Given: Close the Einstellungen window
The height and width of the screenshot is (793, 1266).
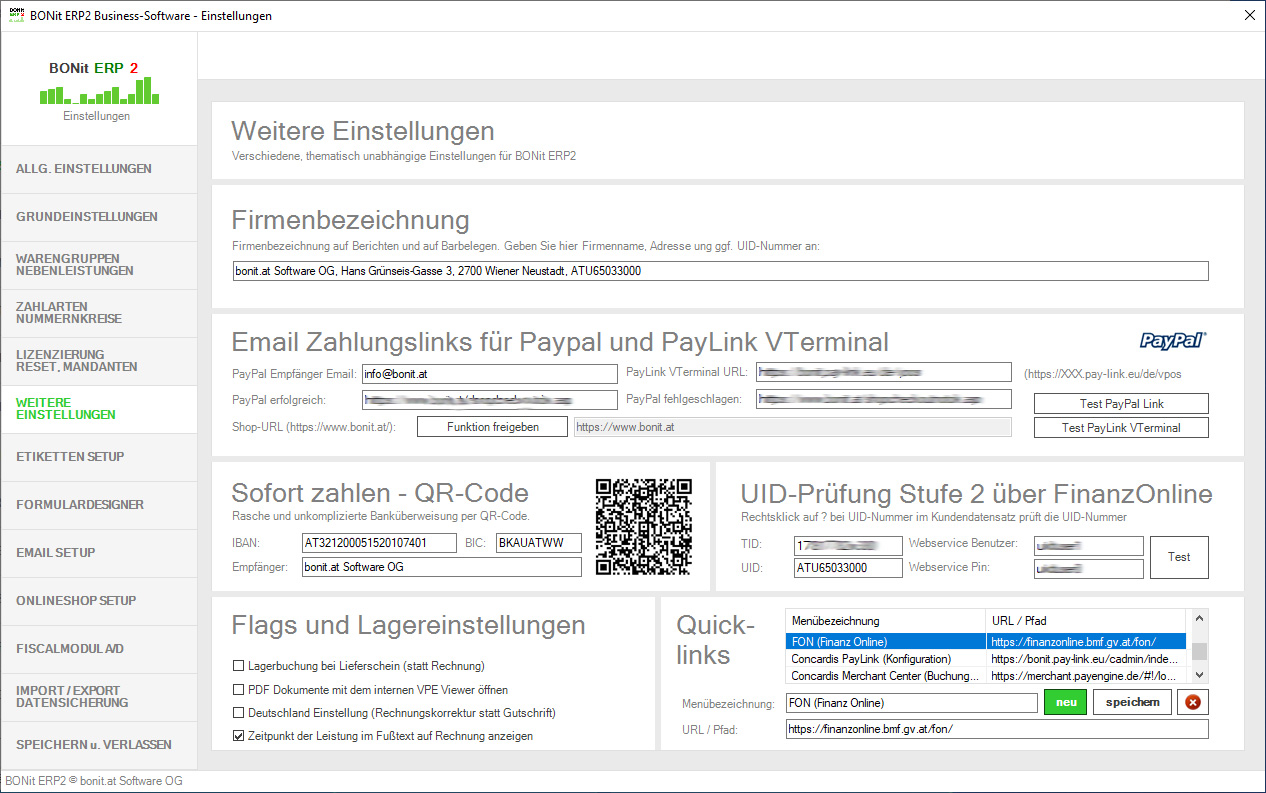Looking at the screenshot, I should pos(1250,15).
